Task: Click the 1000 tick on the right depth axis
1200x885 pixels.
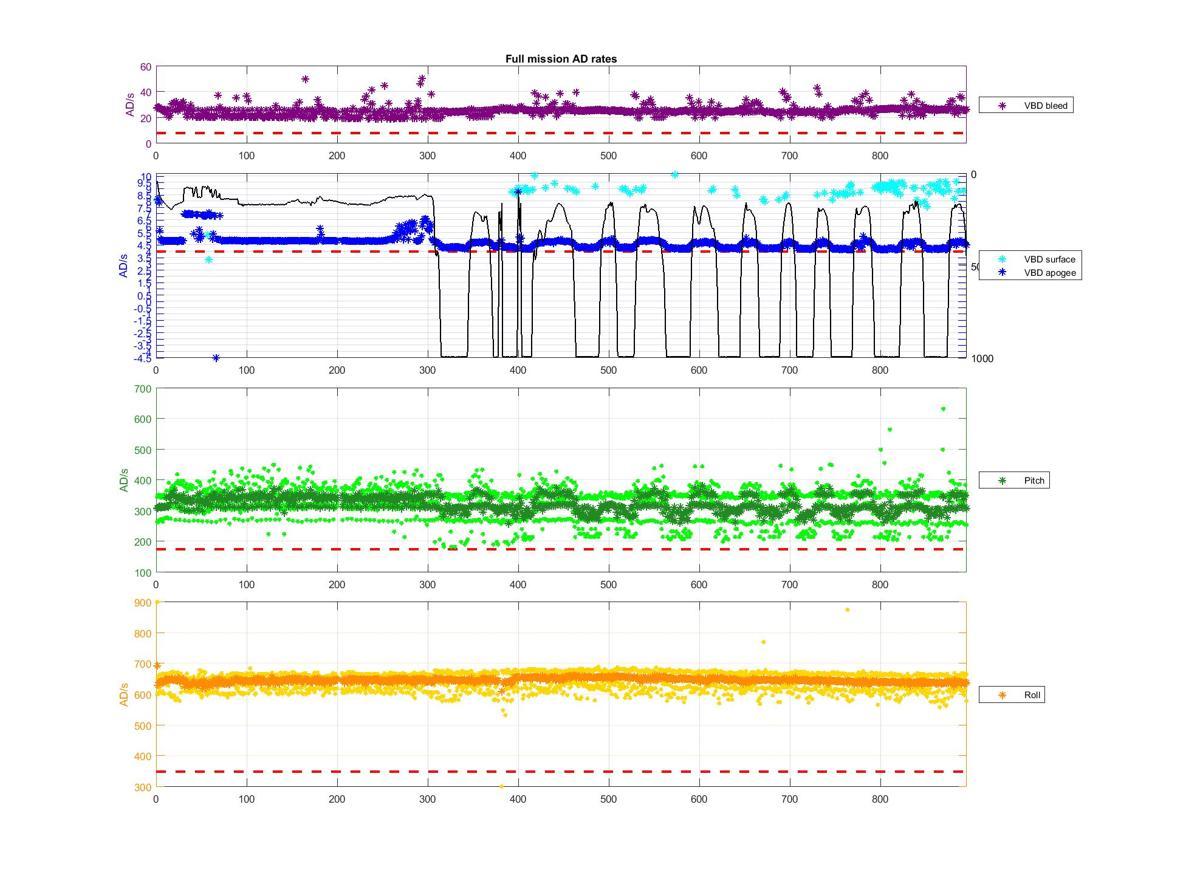Action: click(981, 358)
